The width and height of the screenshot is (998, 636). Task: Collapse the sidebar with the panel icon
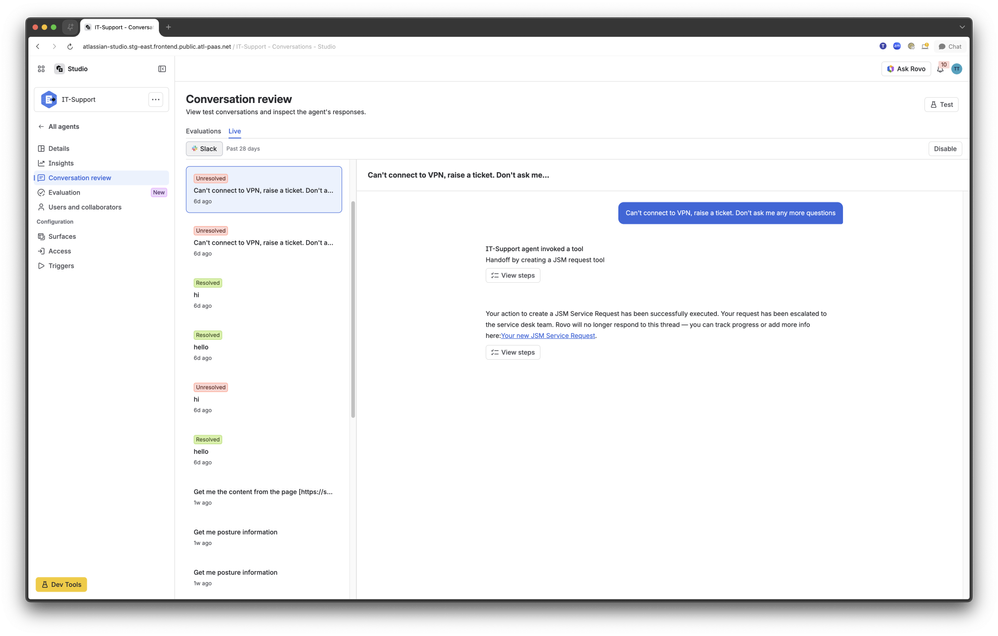click(x=162, y=69)
